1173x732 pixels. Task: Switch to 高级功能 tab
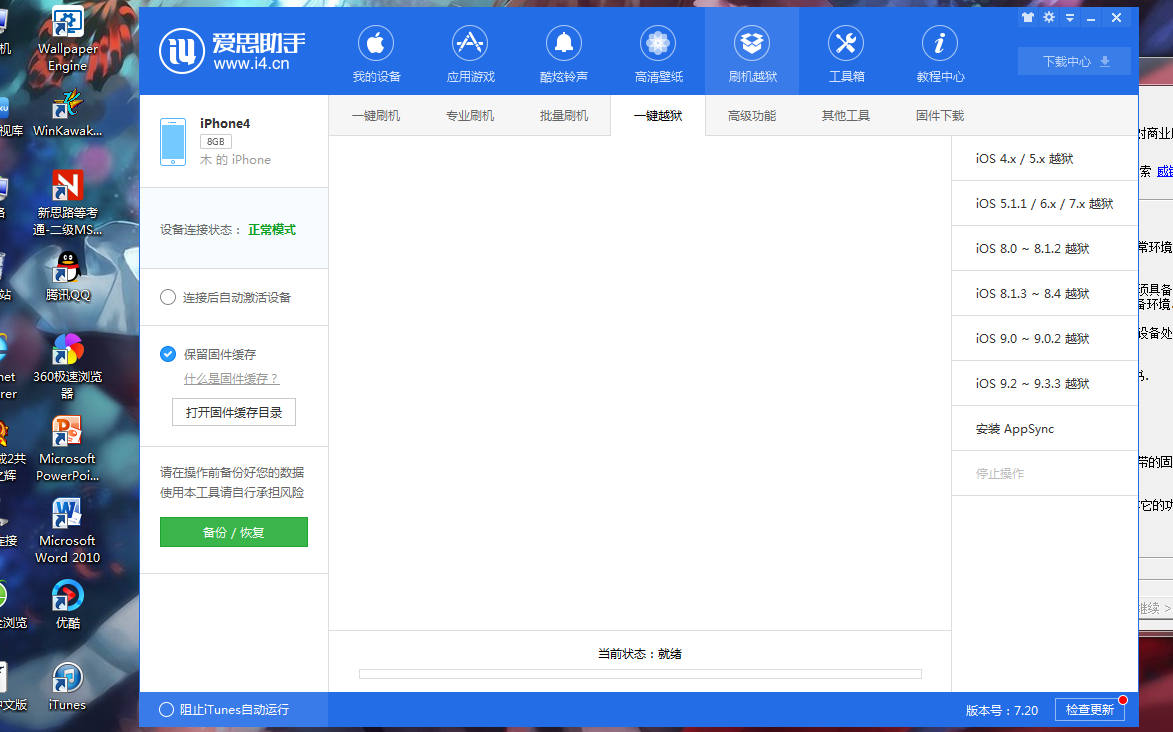[752, 116]
